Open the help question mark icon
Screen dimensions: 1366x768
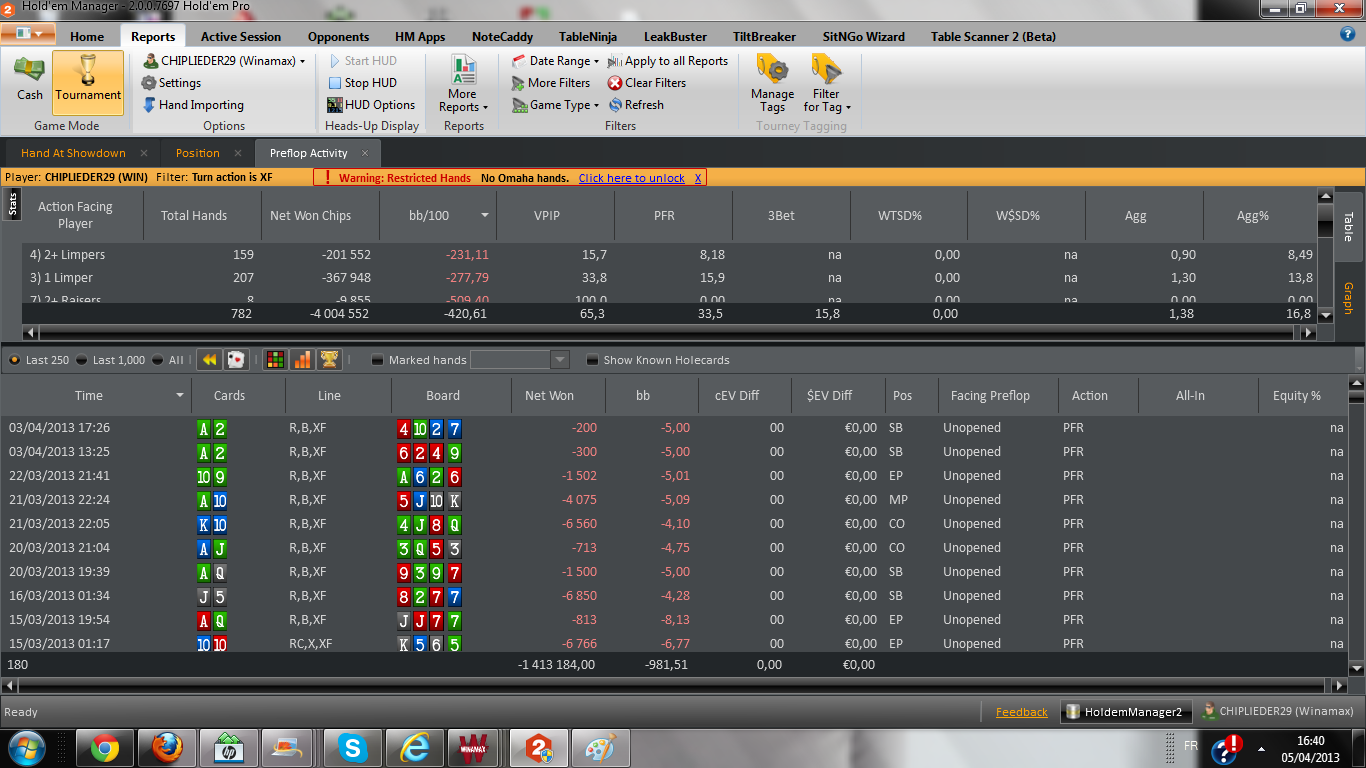(x=1347, y=34)
